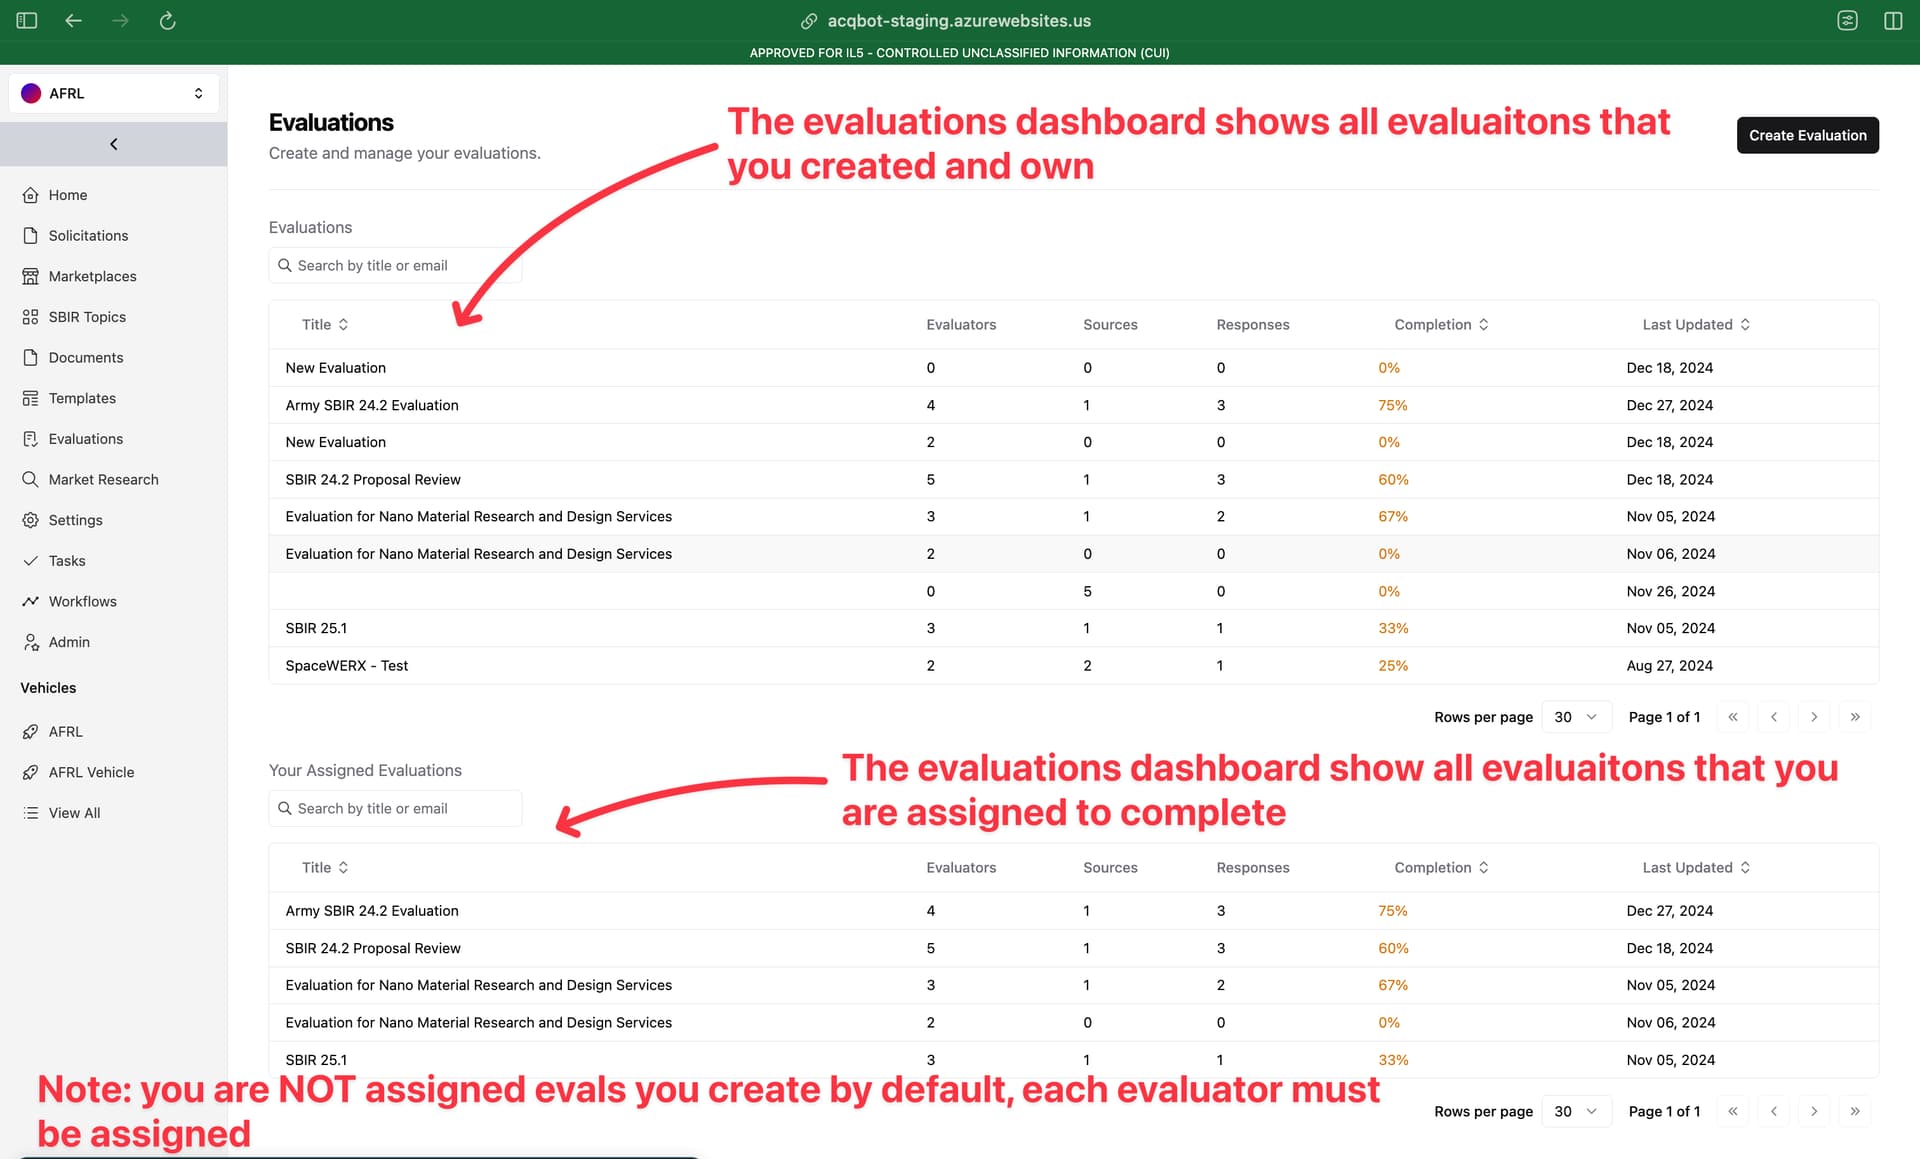Open Army SBIR 24.2 Evaluation in assigned table
This screenshot has height=1159, width=1920.
pyautogui.click(x=1073, y=911)
